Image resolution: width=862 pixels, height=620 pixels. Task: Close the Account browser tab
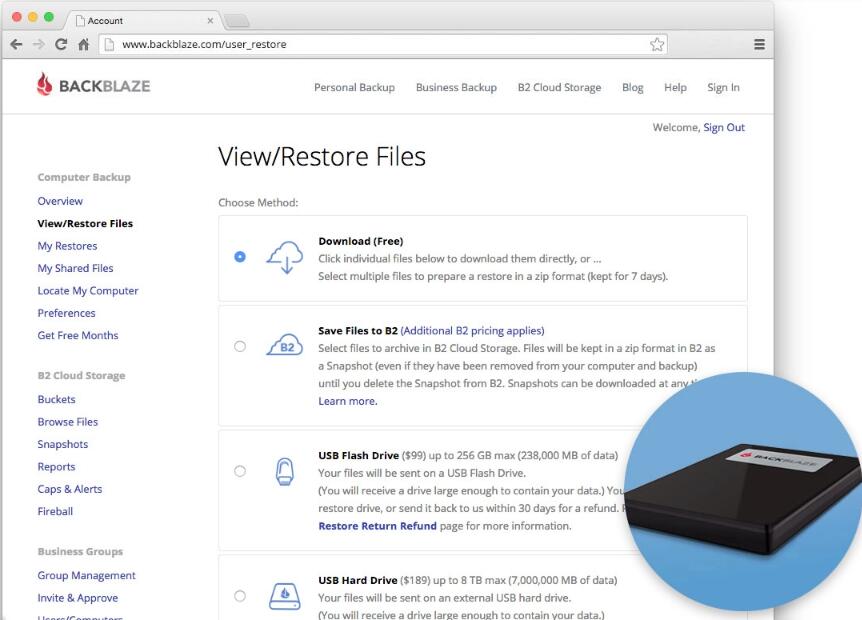click(x=210, y=21)
